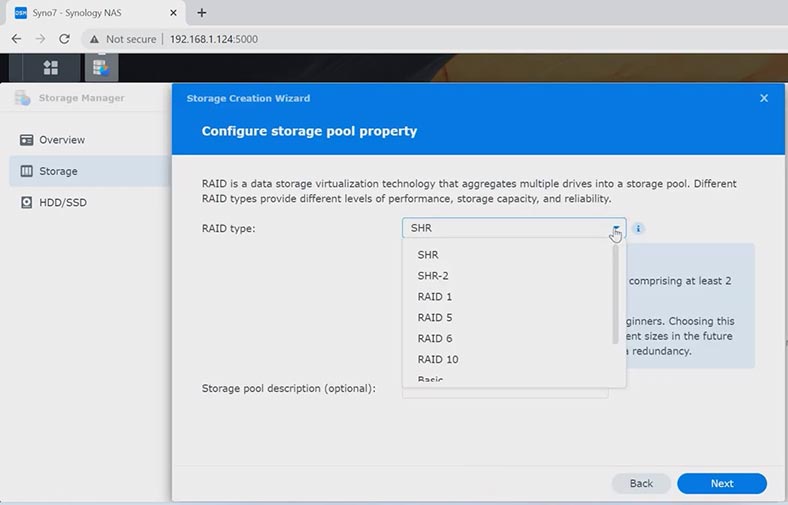Click the Storage Manager title icon

click(23, 98)
